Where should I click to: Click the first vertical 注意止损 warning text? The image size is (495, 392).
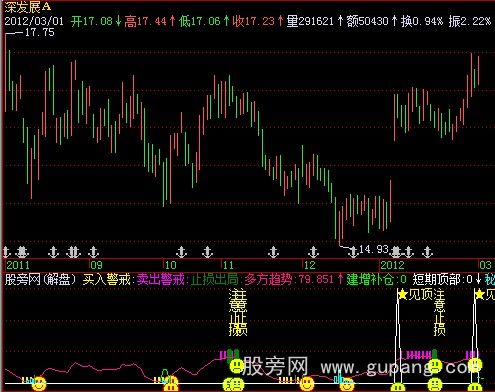coord(238,313)
